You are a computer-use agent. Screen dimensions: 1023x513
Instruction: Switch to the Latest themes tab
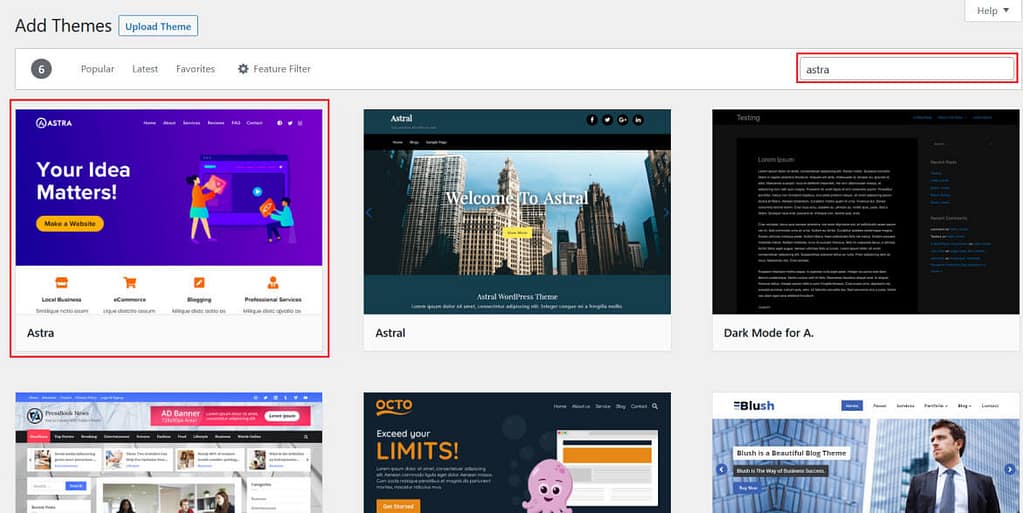point(145,69)
